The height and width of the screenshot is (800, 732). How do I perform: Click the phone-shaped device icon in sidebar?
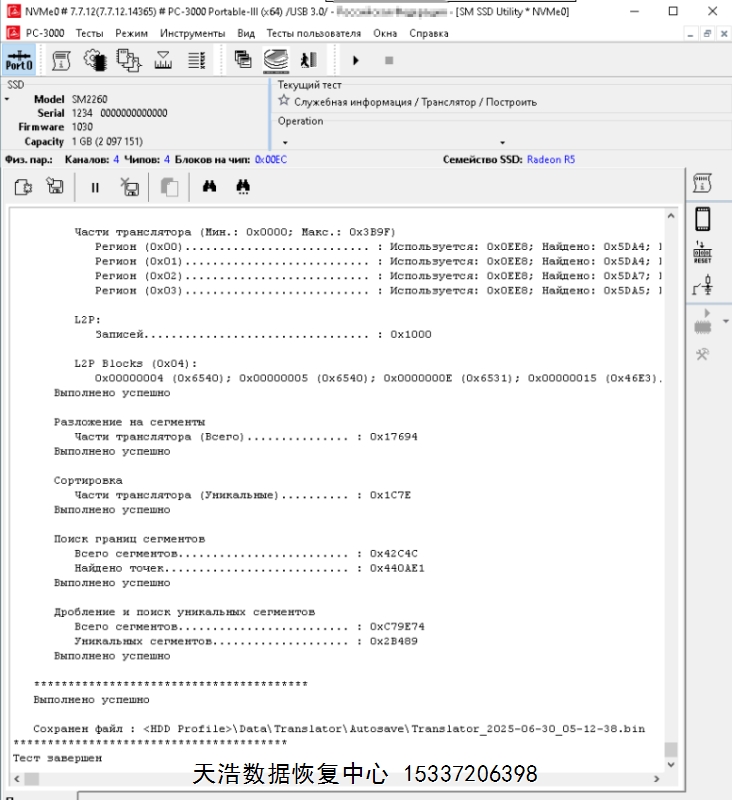tap(702, 218)
